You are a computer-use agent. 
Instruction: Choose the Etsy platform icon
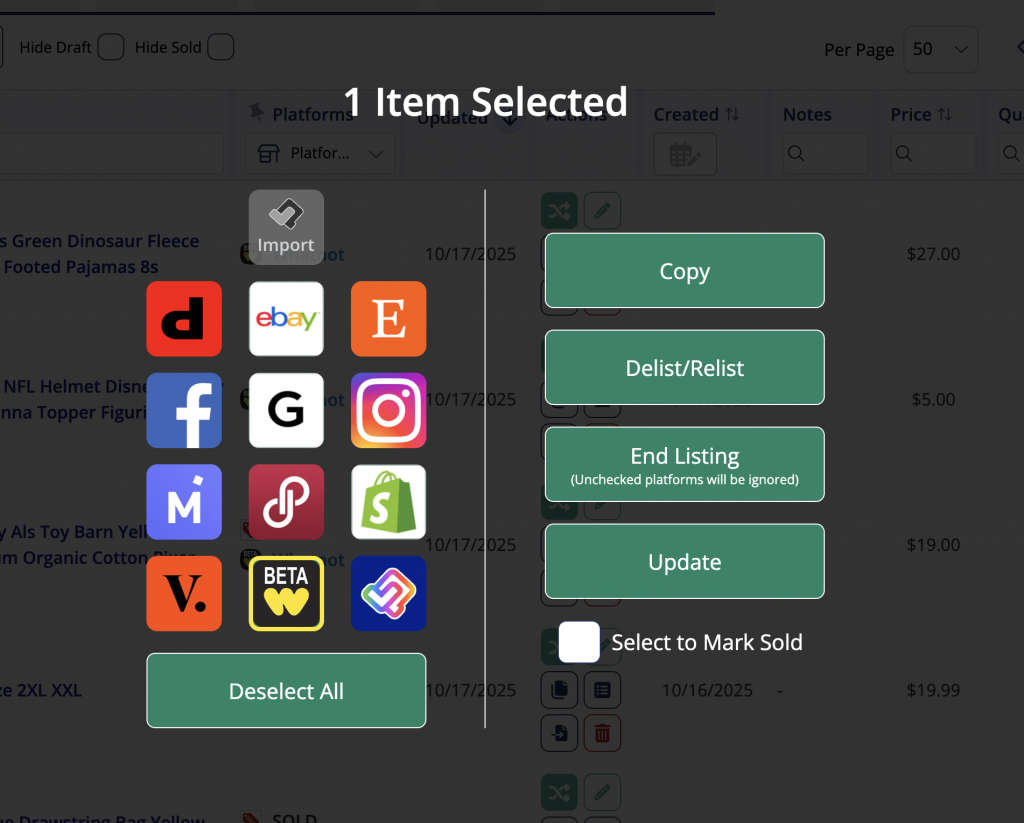pos(388,319)
